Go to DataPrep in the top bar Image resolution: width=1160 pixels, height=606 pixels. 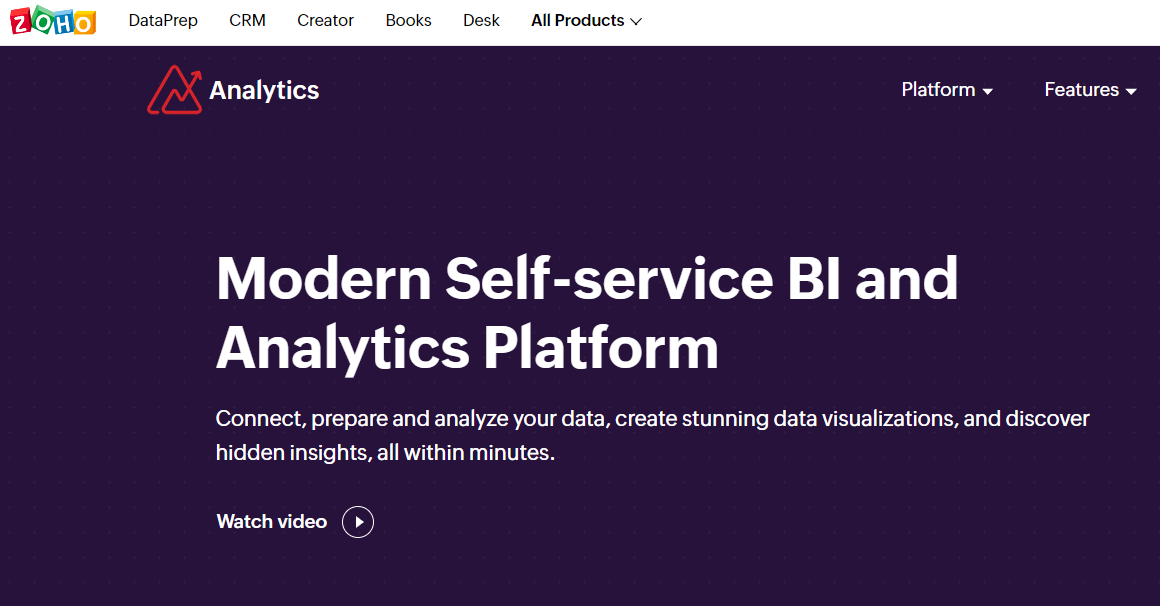(x=163, y=20)
